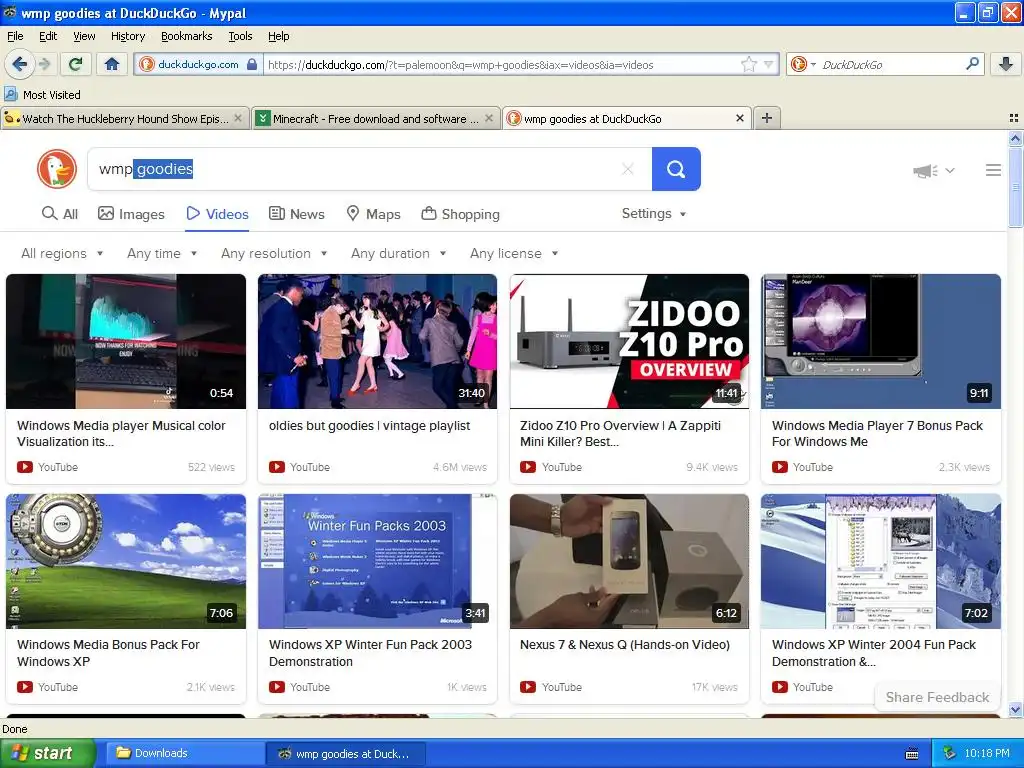Screen dimensions: 1024x768
Task: Switch to the Maps results tab
Action: pos(373,214)
